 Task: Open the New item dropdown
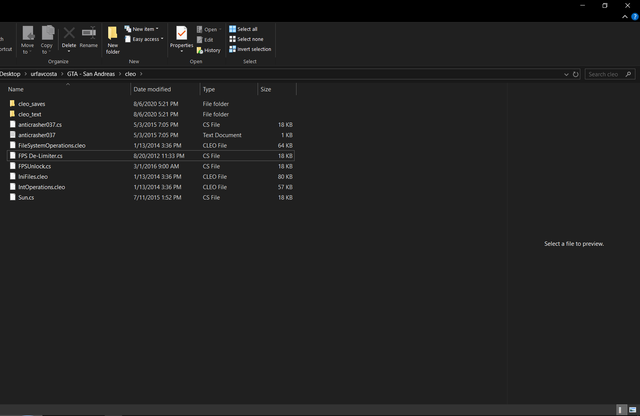142,29
